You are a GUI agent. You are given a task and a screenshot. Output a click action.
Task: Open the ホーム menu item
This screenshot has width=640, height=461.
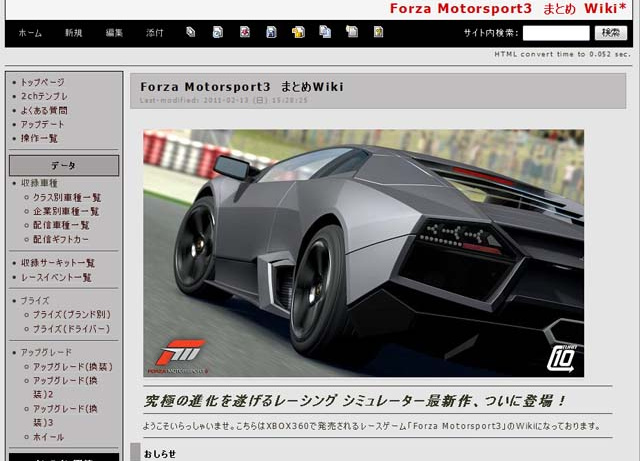[x=30, y=33]
